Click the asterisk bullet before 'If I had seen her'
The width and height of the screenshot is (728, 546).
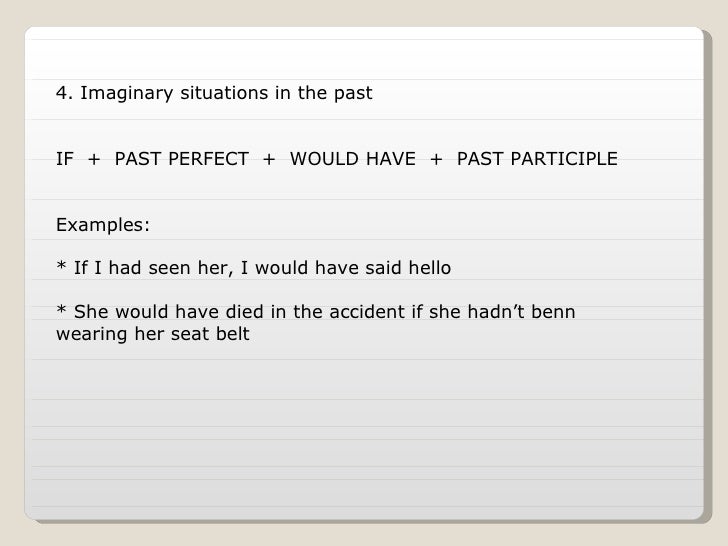pos(61,266)
